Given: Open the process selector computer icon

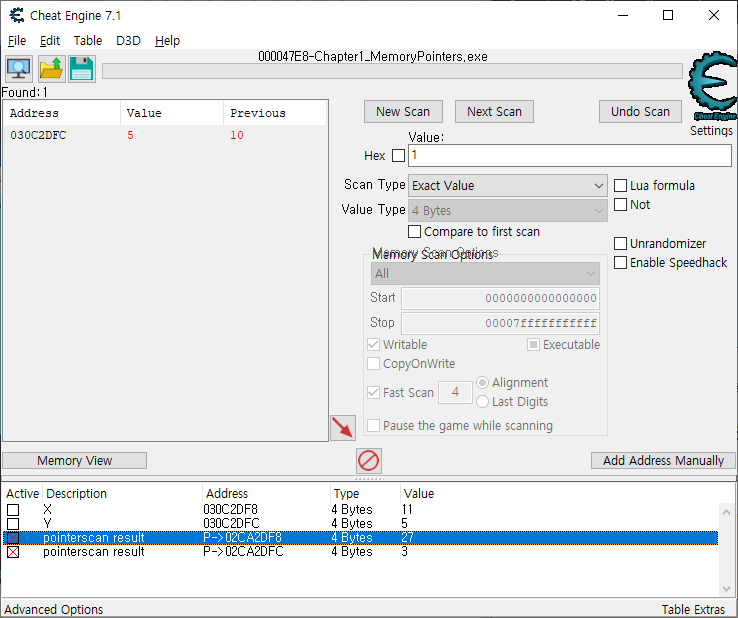Looking at the screenshot, I should [x=19, y=69].
